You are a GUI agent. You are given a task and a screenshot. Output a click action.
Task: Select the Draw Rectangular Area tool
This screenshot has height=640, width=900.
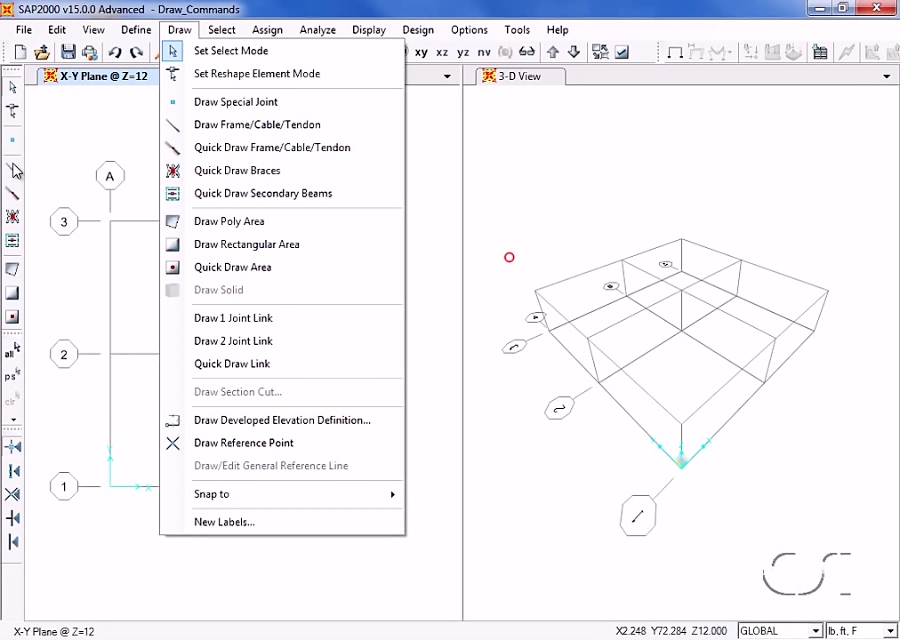[246, 244]
